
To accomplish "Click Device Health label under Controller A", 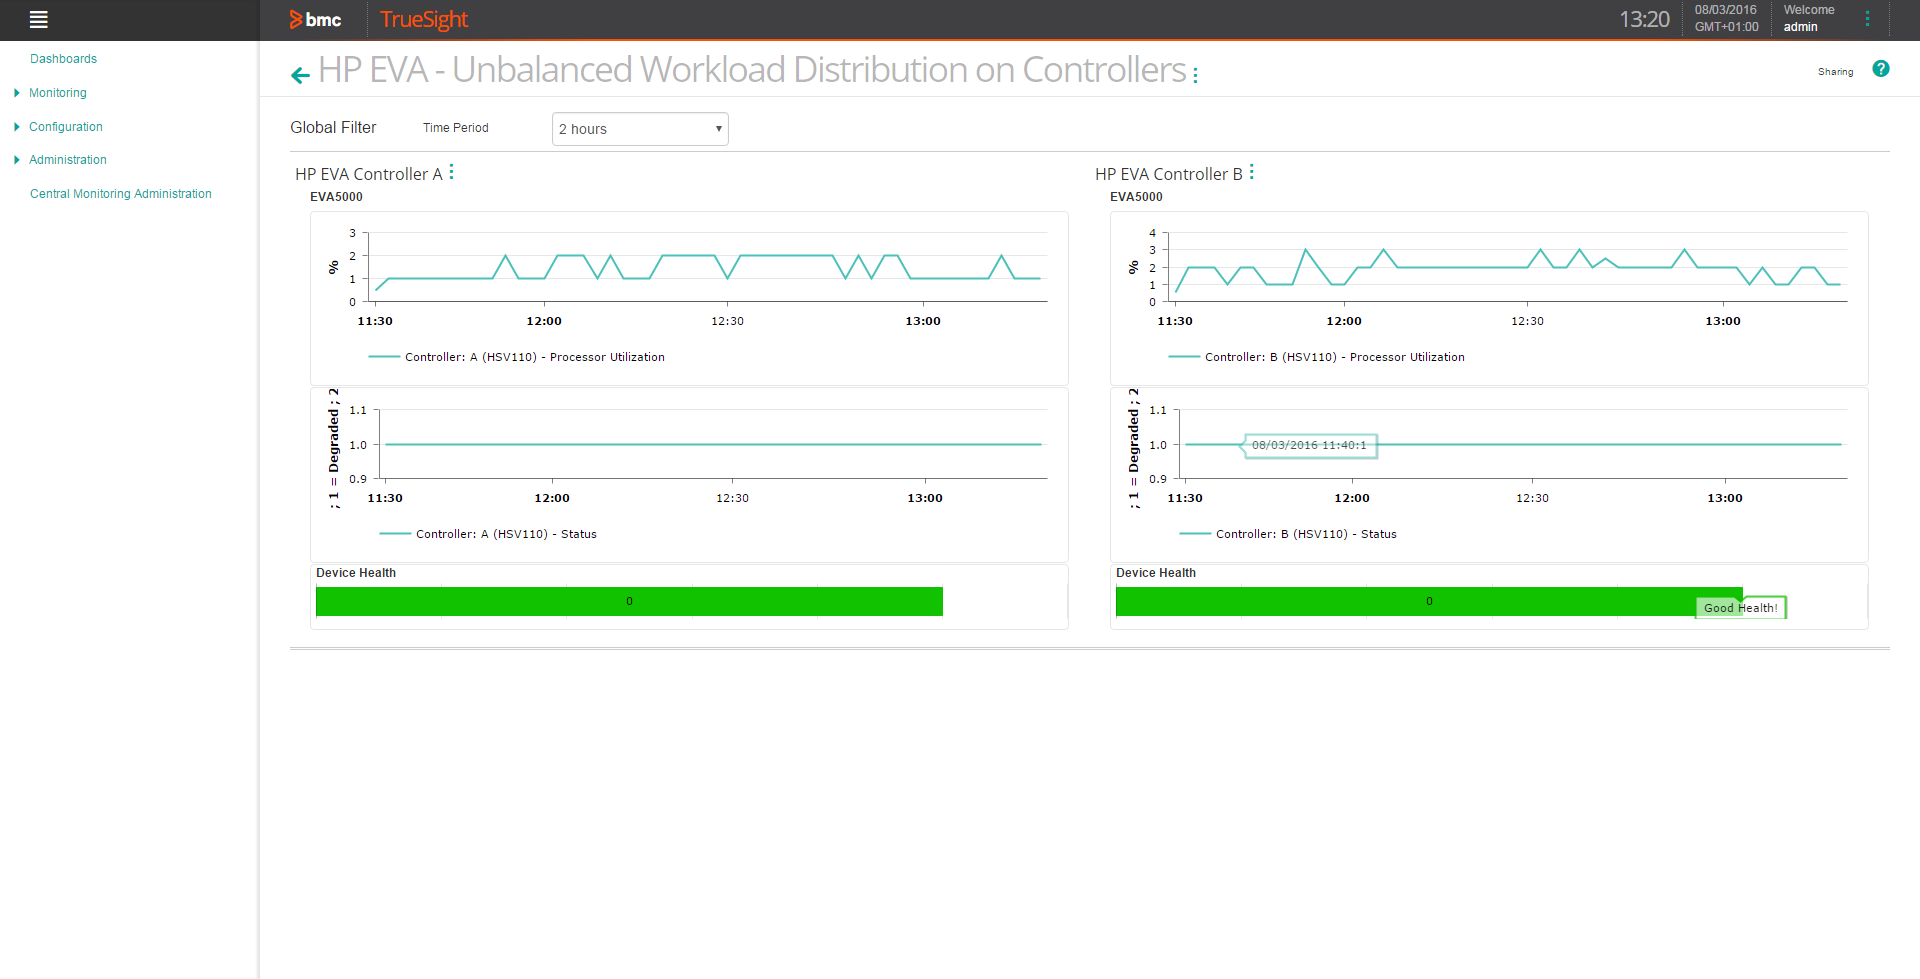I will [x=356, y=573].
